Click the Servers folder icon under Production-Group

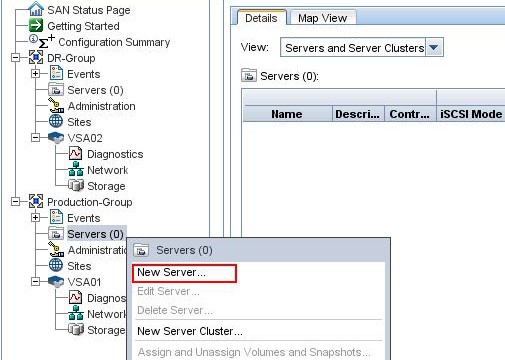(x=56, y=234)
